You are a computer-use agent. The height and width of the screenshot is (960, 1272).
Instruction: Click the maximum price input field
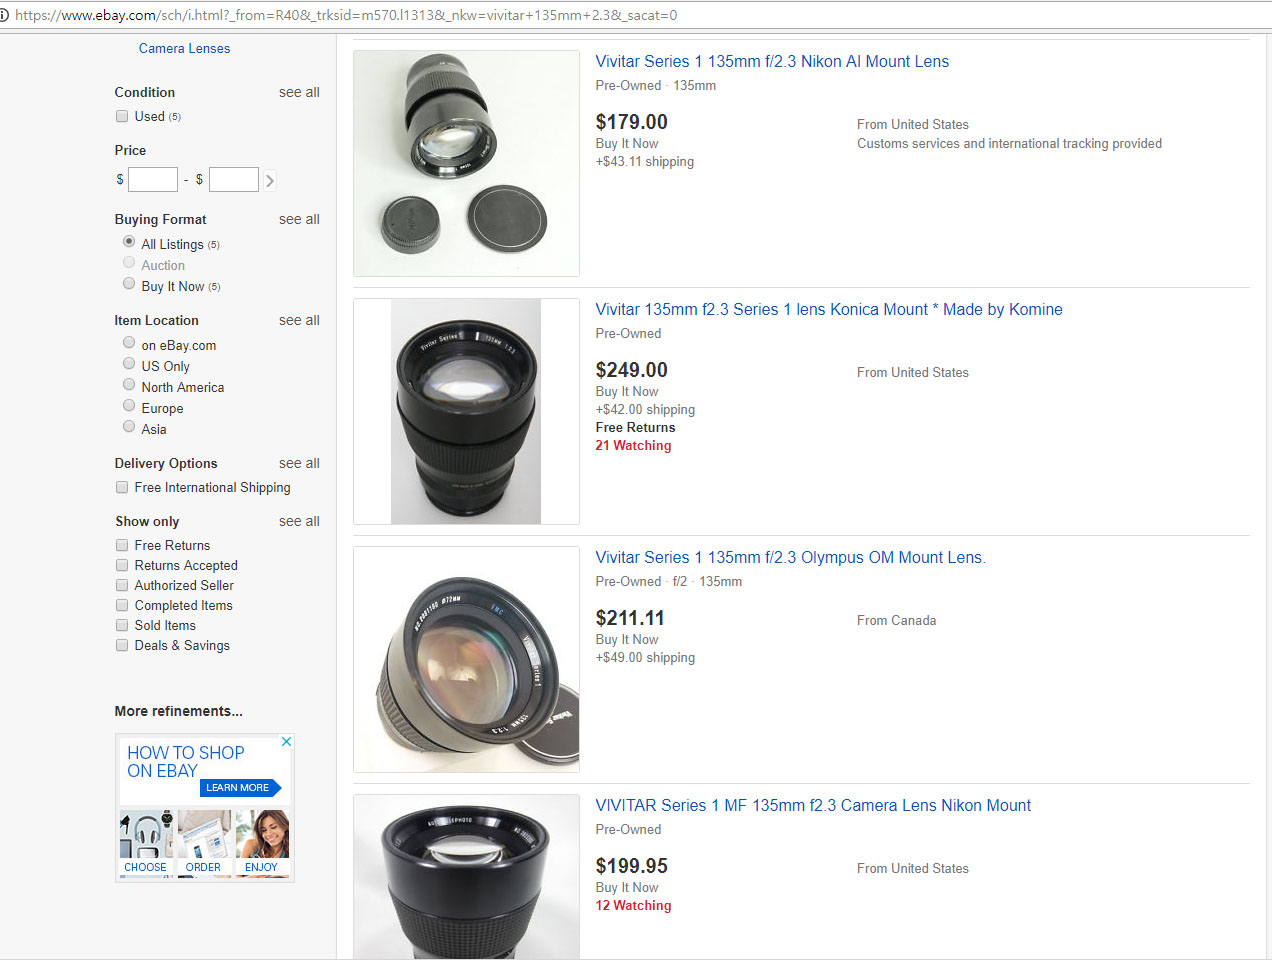pyautogui.click(x=234, y=179)
